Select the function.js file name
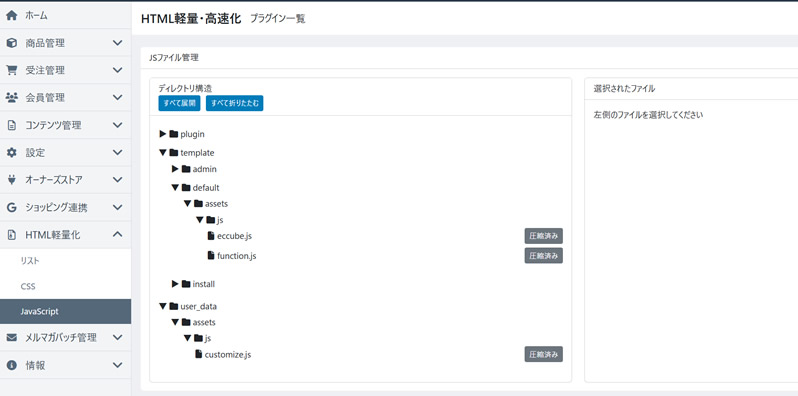 [237, 256]
